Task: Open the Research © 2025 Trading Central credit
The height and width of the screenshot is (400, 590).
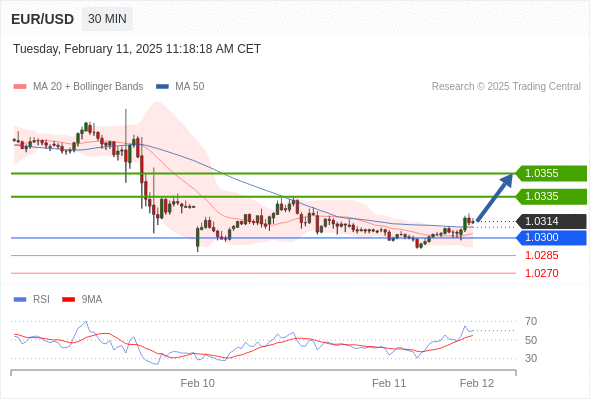Action: click(x=506, y=87)
